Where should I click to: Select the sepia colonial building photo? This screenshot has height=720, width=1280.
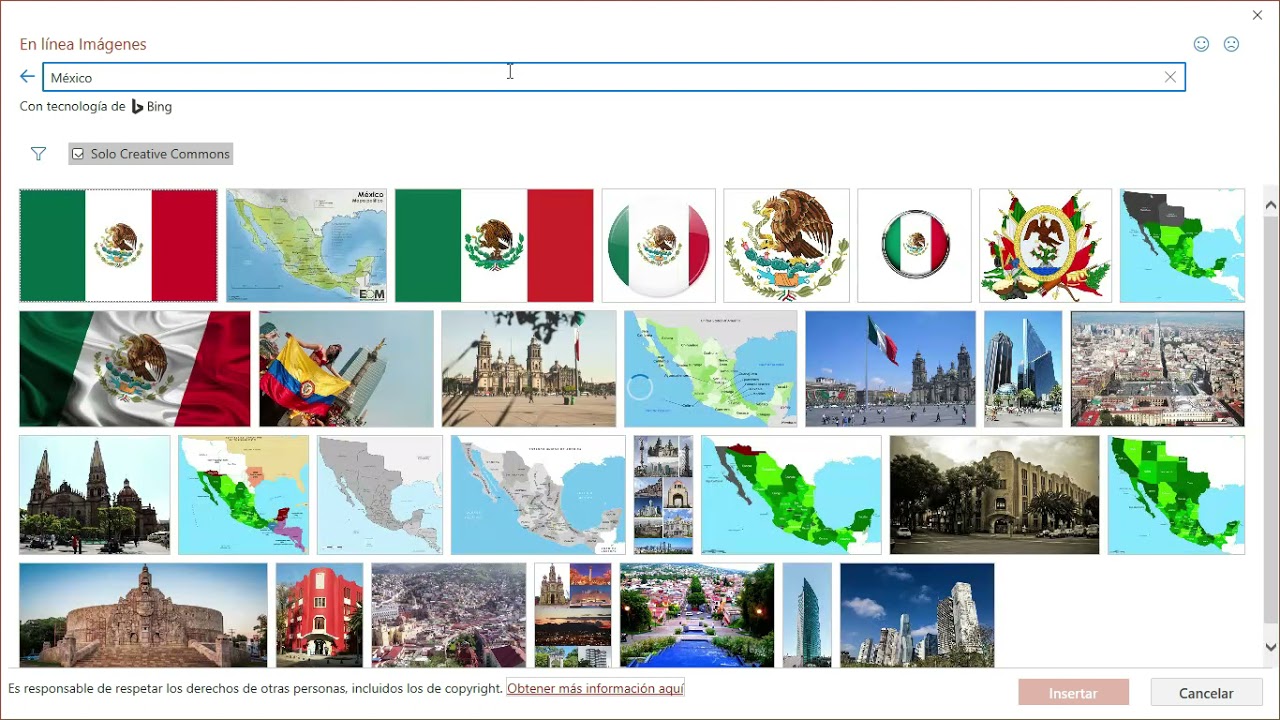tap(995, 495)
